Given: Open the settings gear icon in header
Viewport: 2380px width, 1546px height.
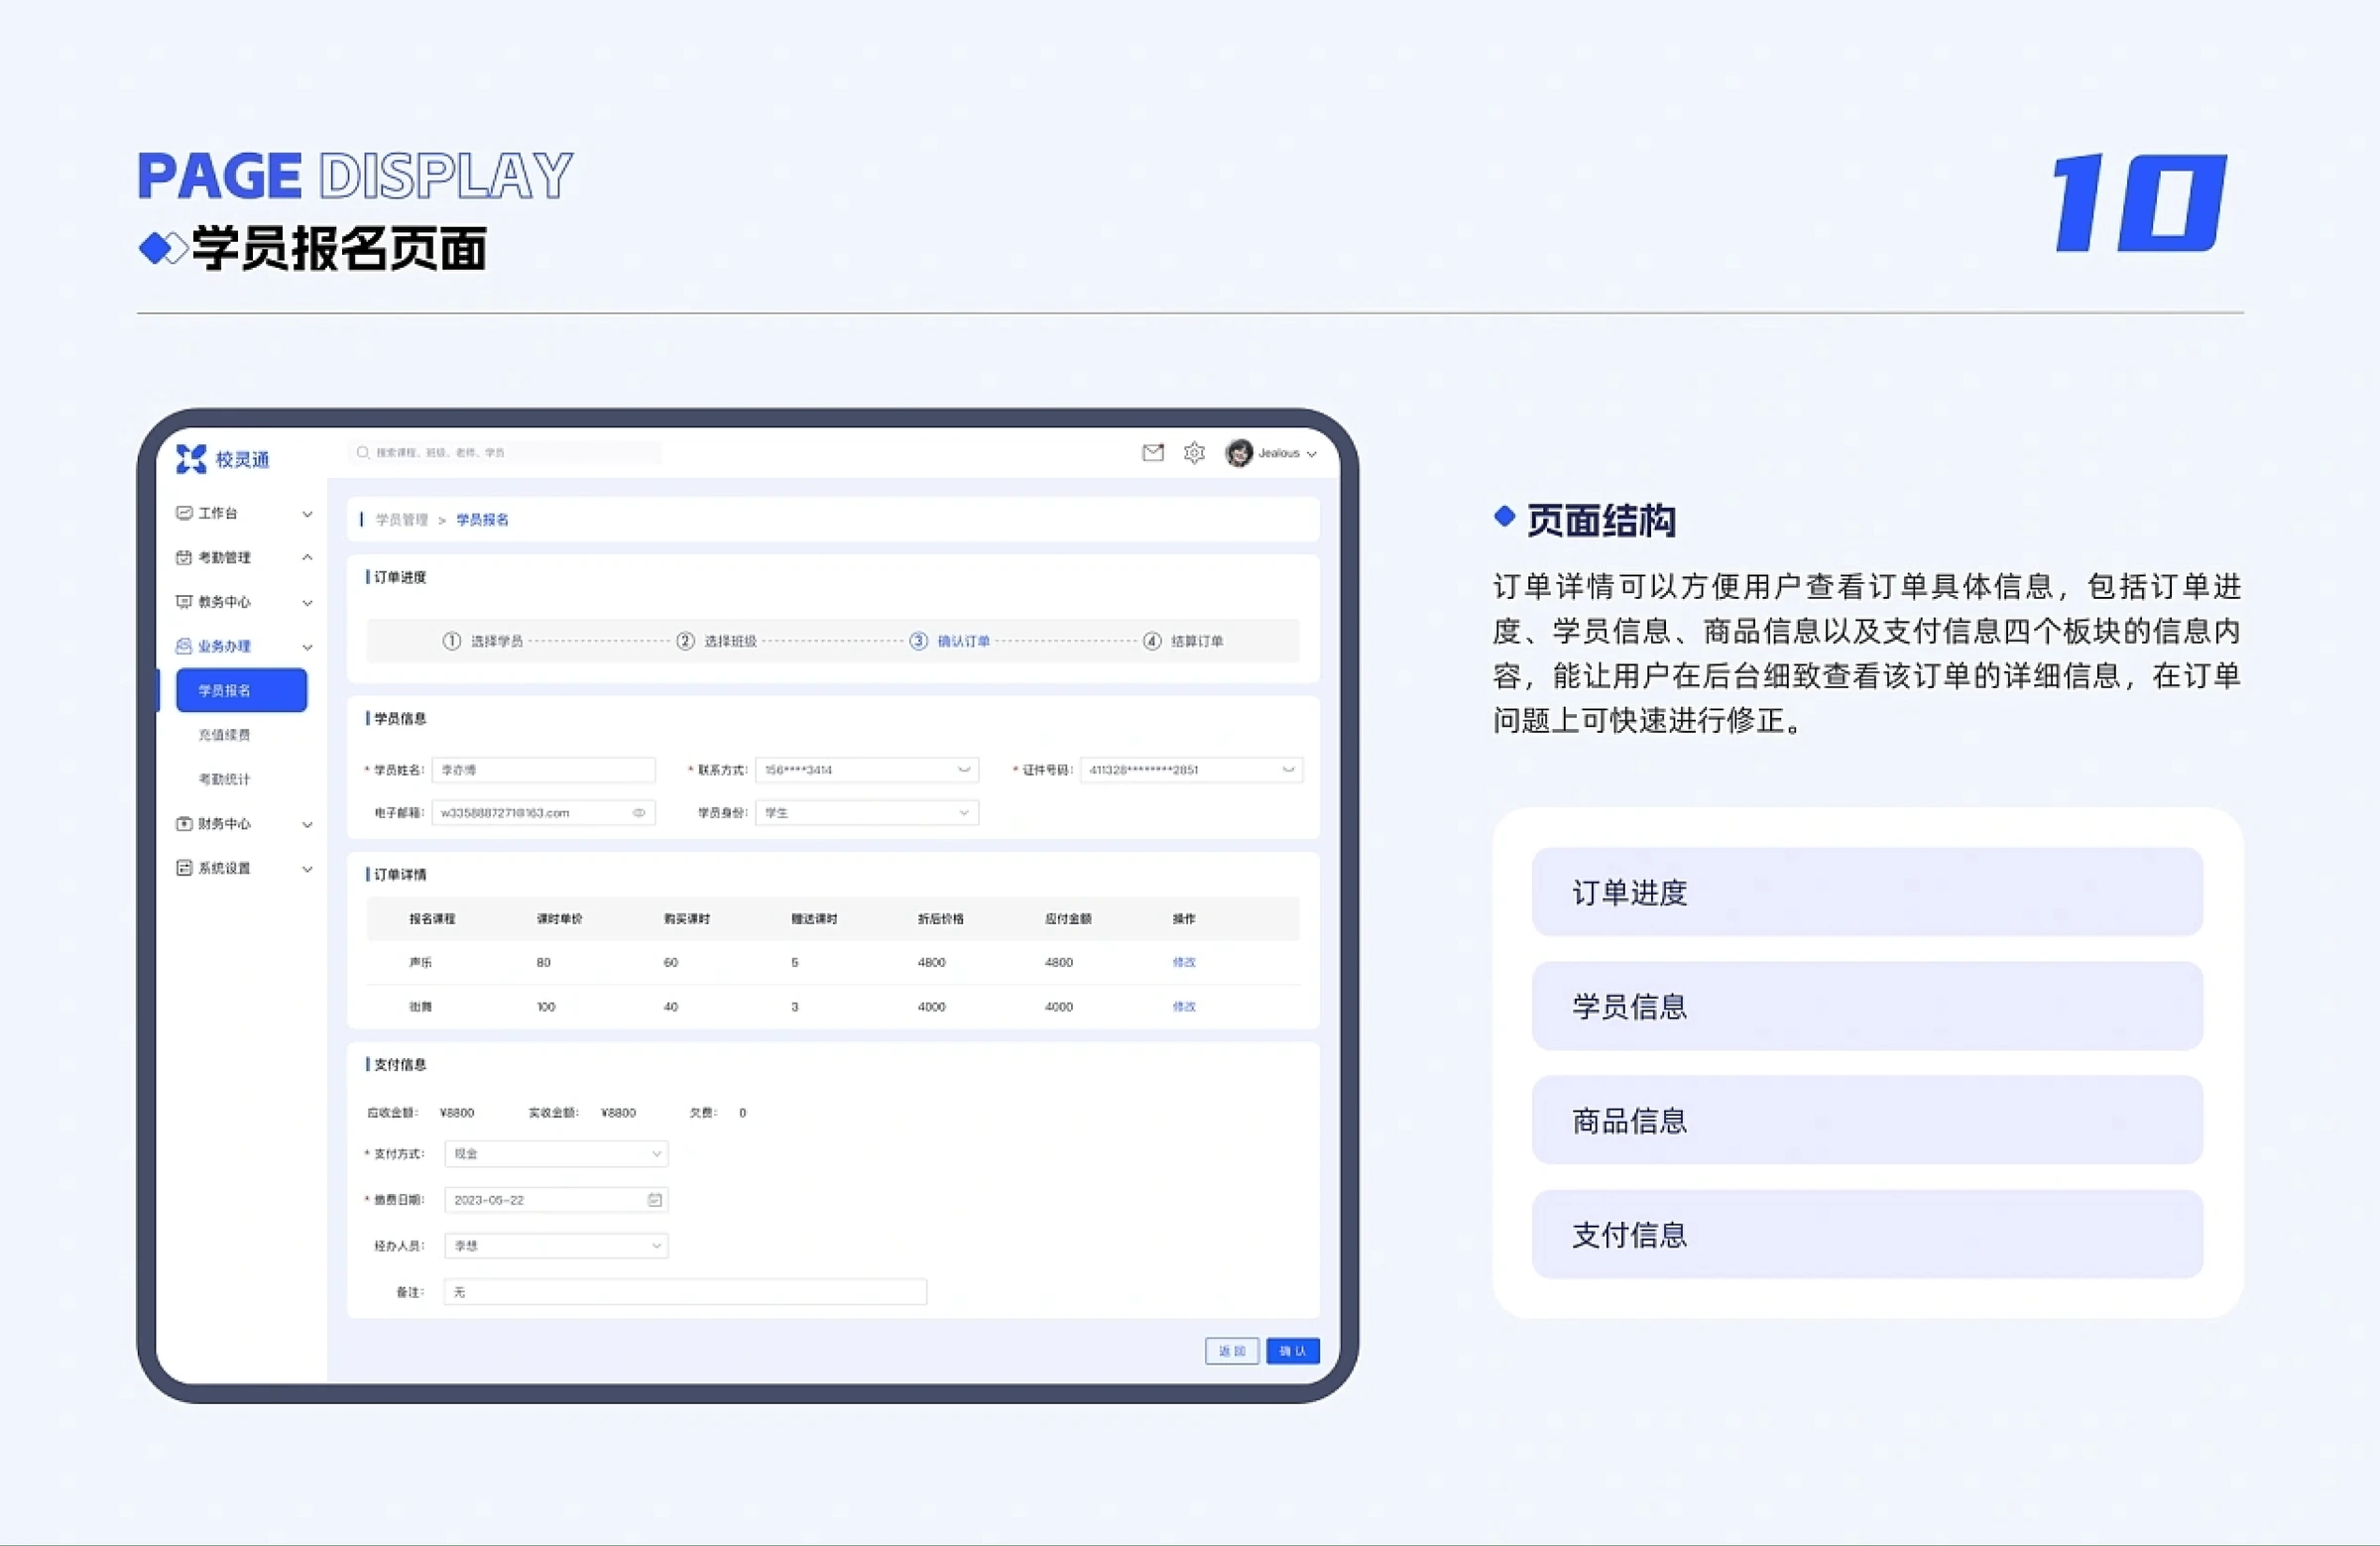Looking at the screenshot, I should pyautogui.click(x=1194, y=453).
